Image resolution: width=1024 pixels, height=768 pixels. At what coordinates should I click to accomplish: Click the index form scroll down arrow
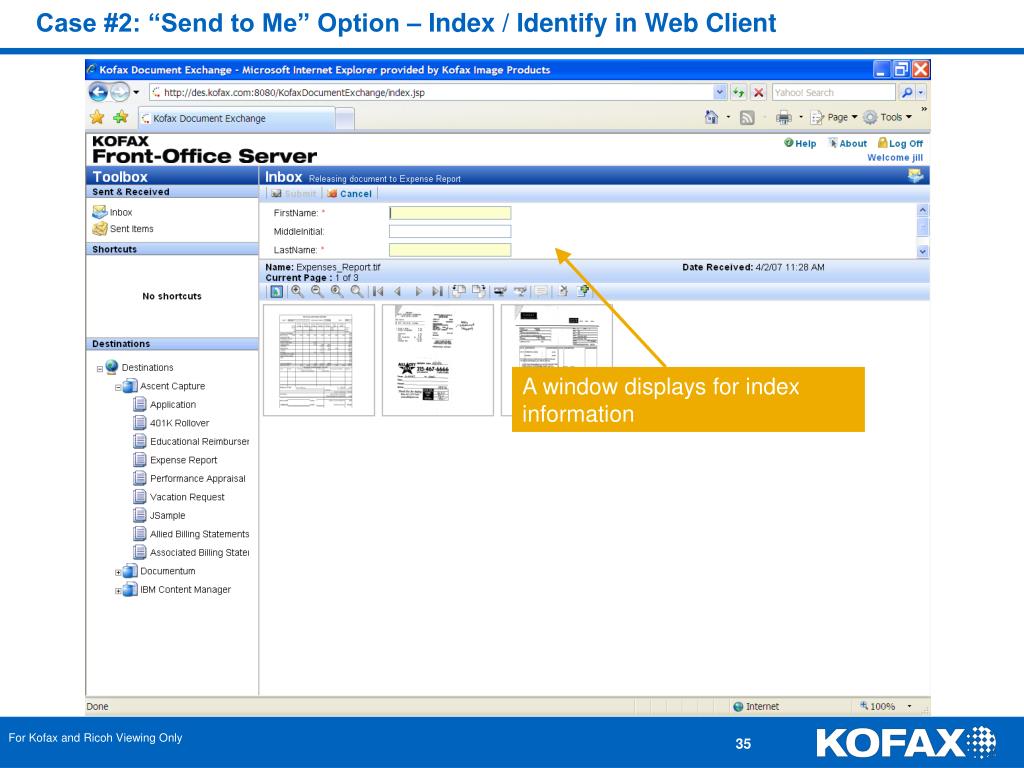pos(923,251)
